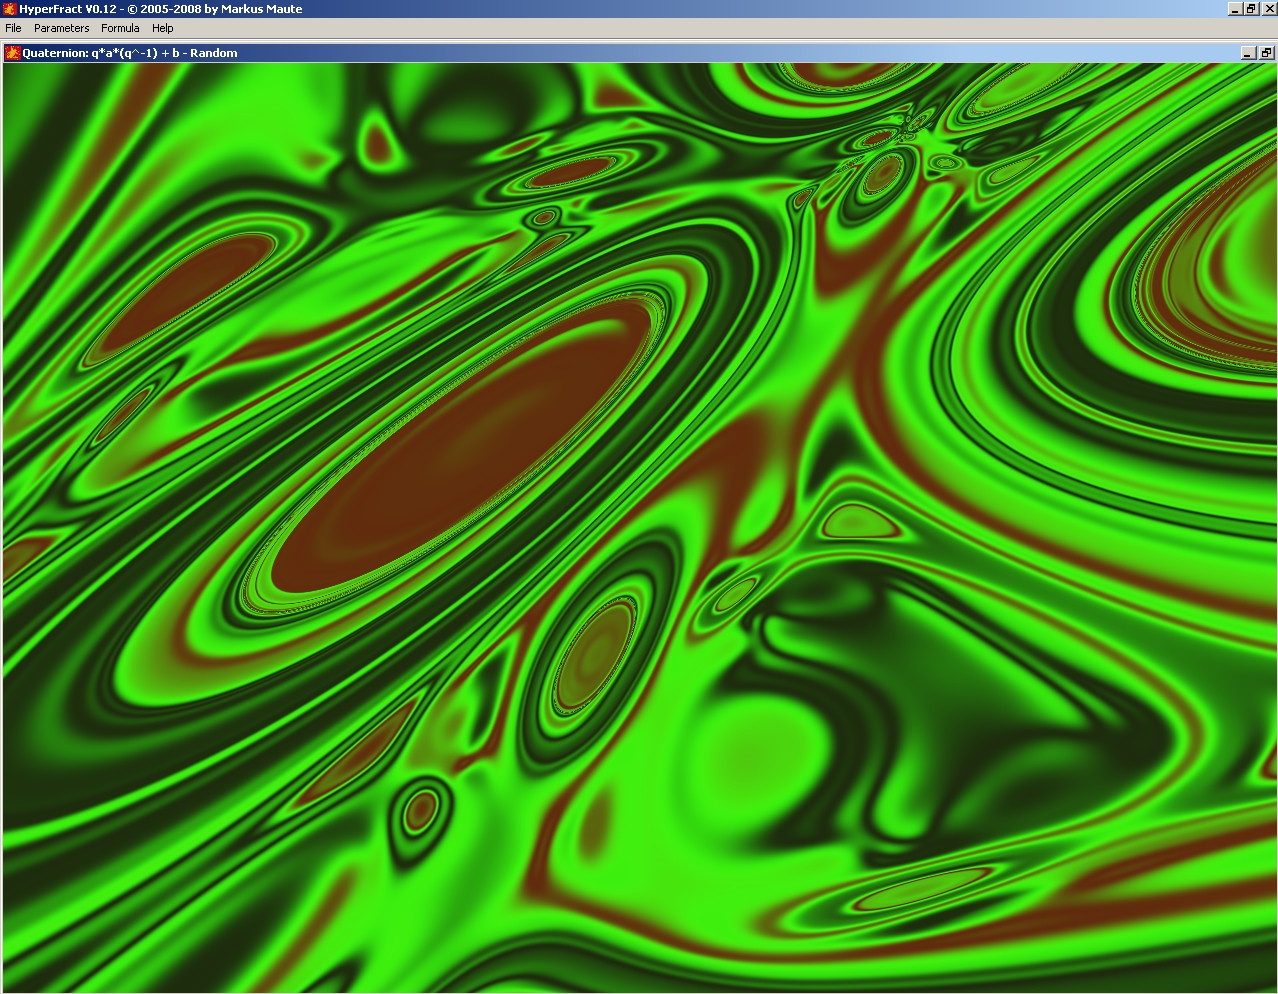
Task: Restore down the main HyperFract window
Action: pos(1252,9)
